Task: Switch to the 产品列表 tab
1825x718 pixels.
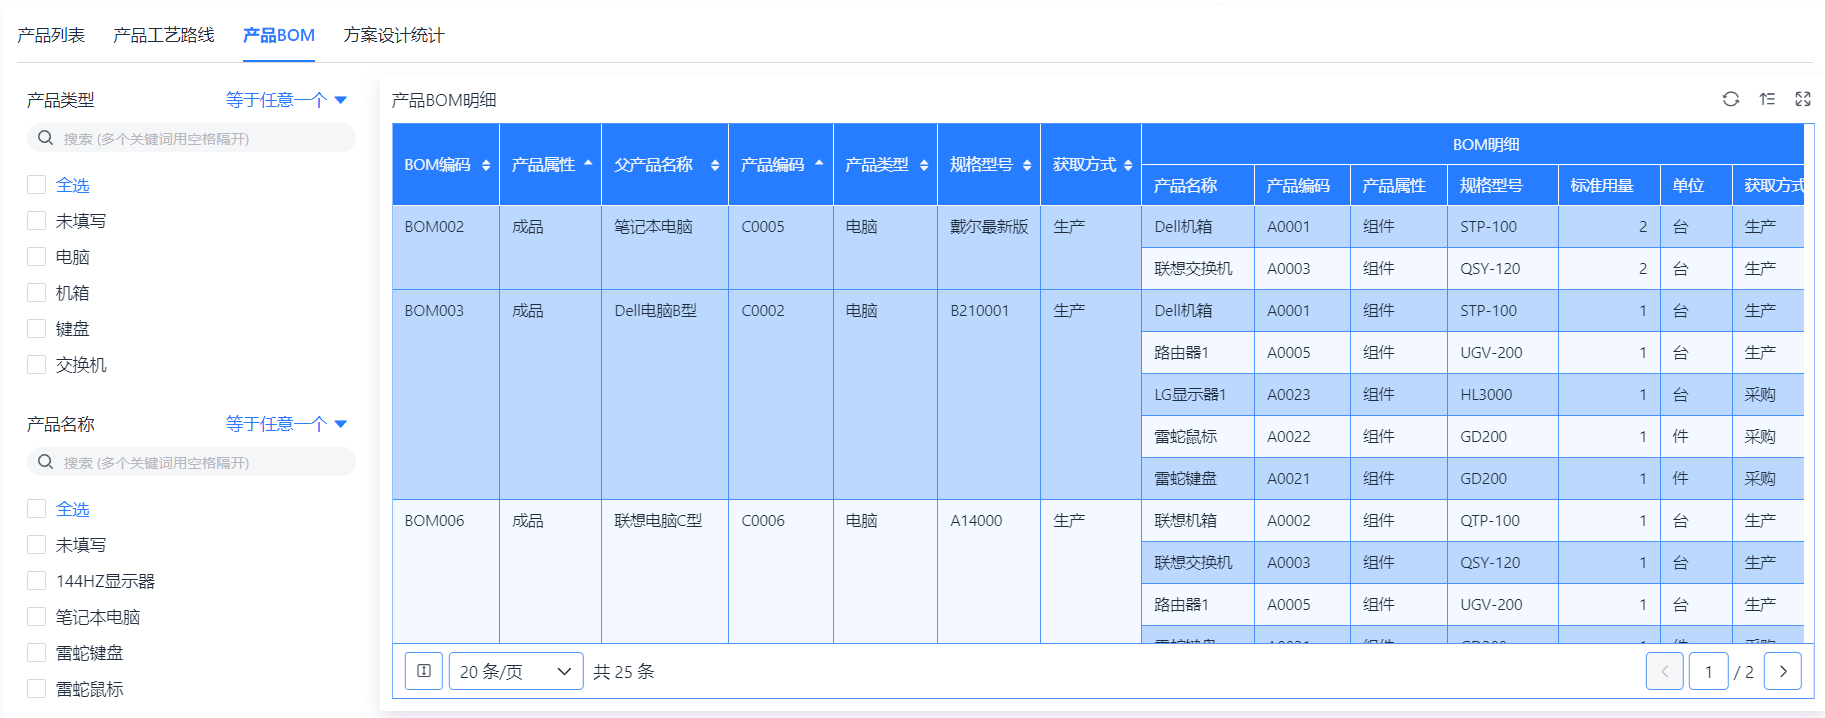Action: (51, 35)
